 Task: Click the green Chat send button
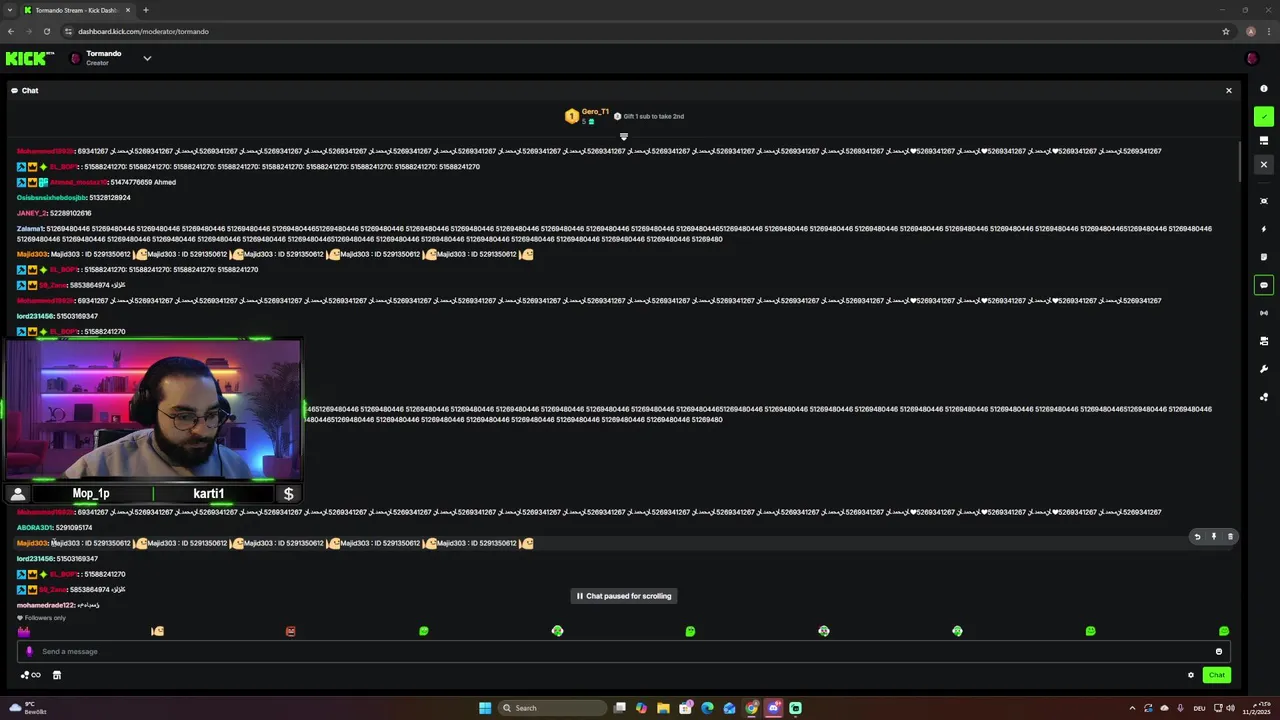click(x=1216, y=675)
